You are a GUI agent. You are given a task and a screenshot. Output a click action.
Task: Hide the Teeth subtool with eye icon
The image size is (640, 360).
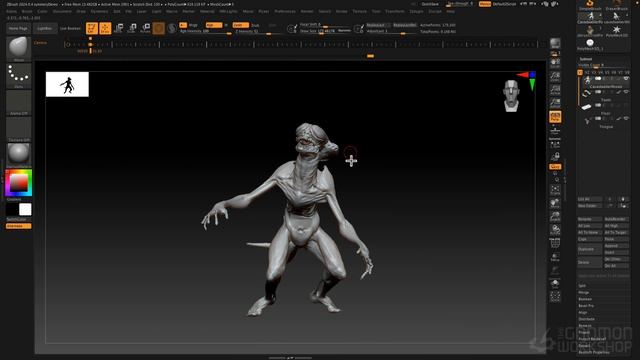(x=626, y=92)
